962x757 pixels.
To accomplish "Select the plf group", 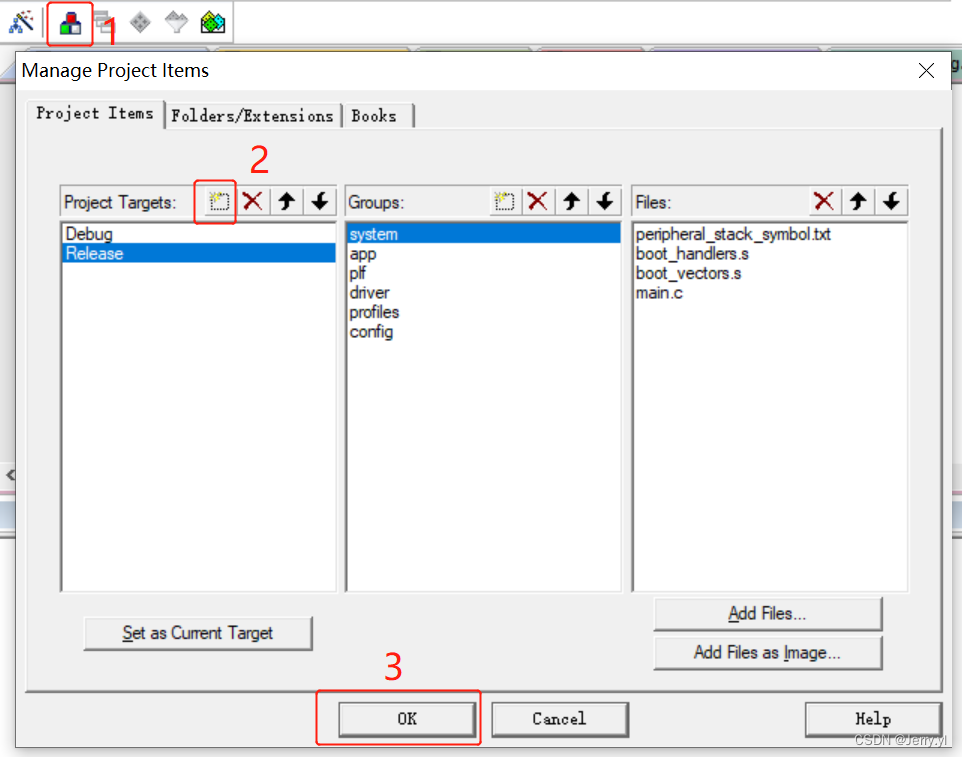I will [x=483, y=273].
